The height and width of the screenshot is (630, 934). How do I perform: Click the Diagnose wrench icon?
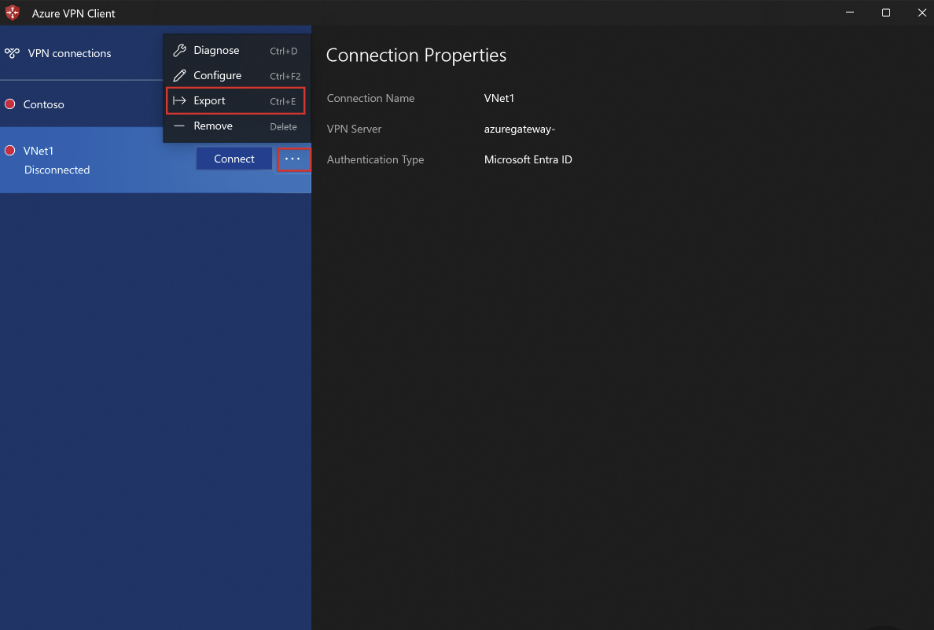179,51
